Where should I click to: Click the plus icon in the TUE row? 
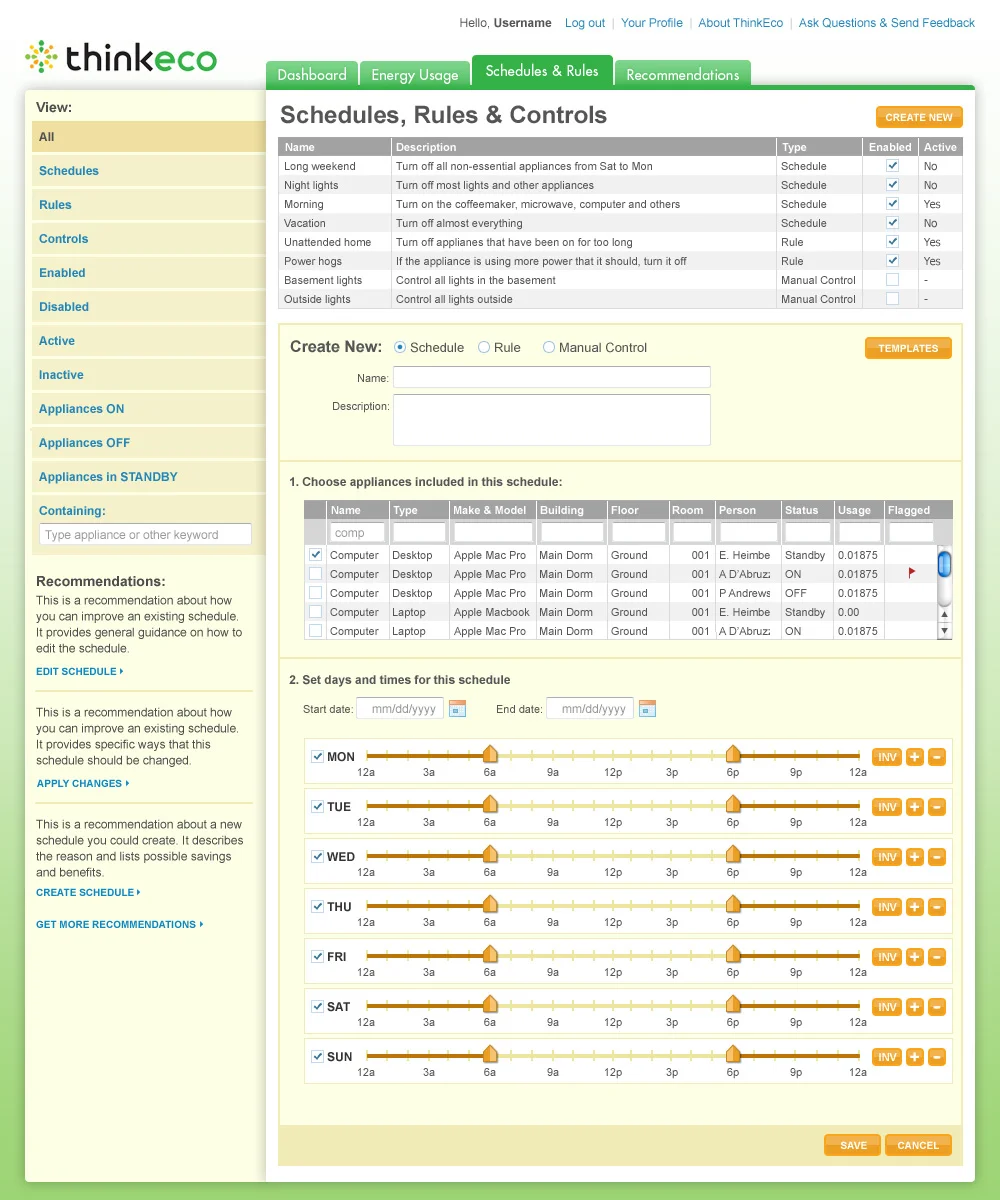click(x=914, y=807)
